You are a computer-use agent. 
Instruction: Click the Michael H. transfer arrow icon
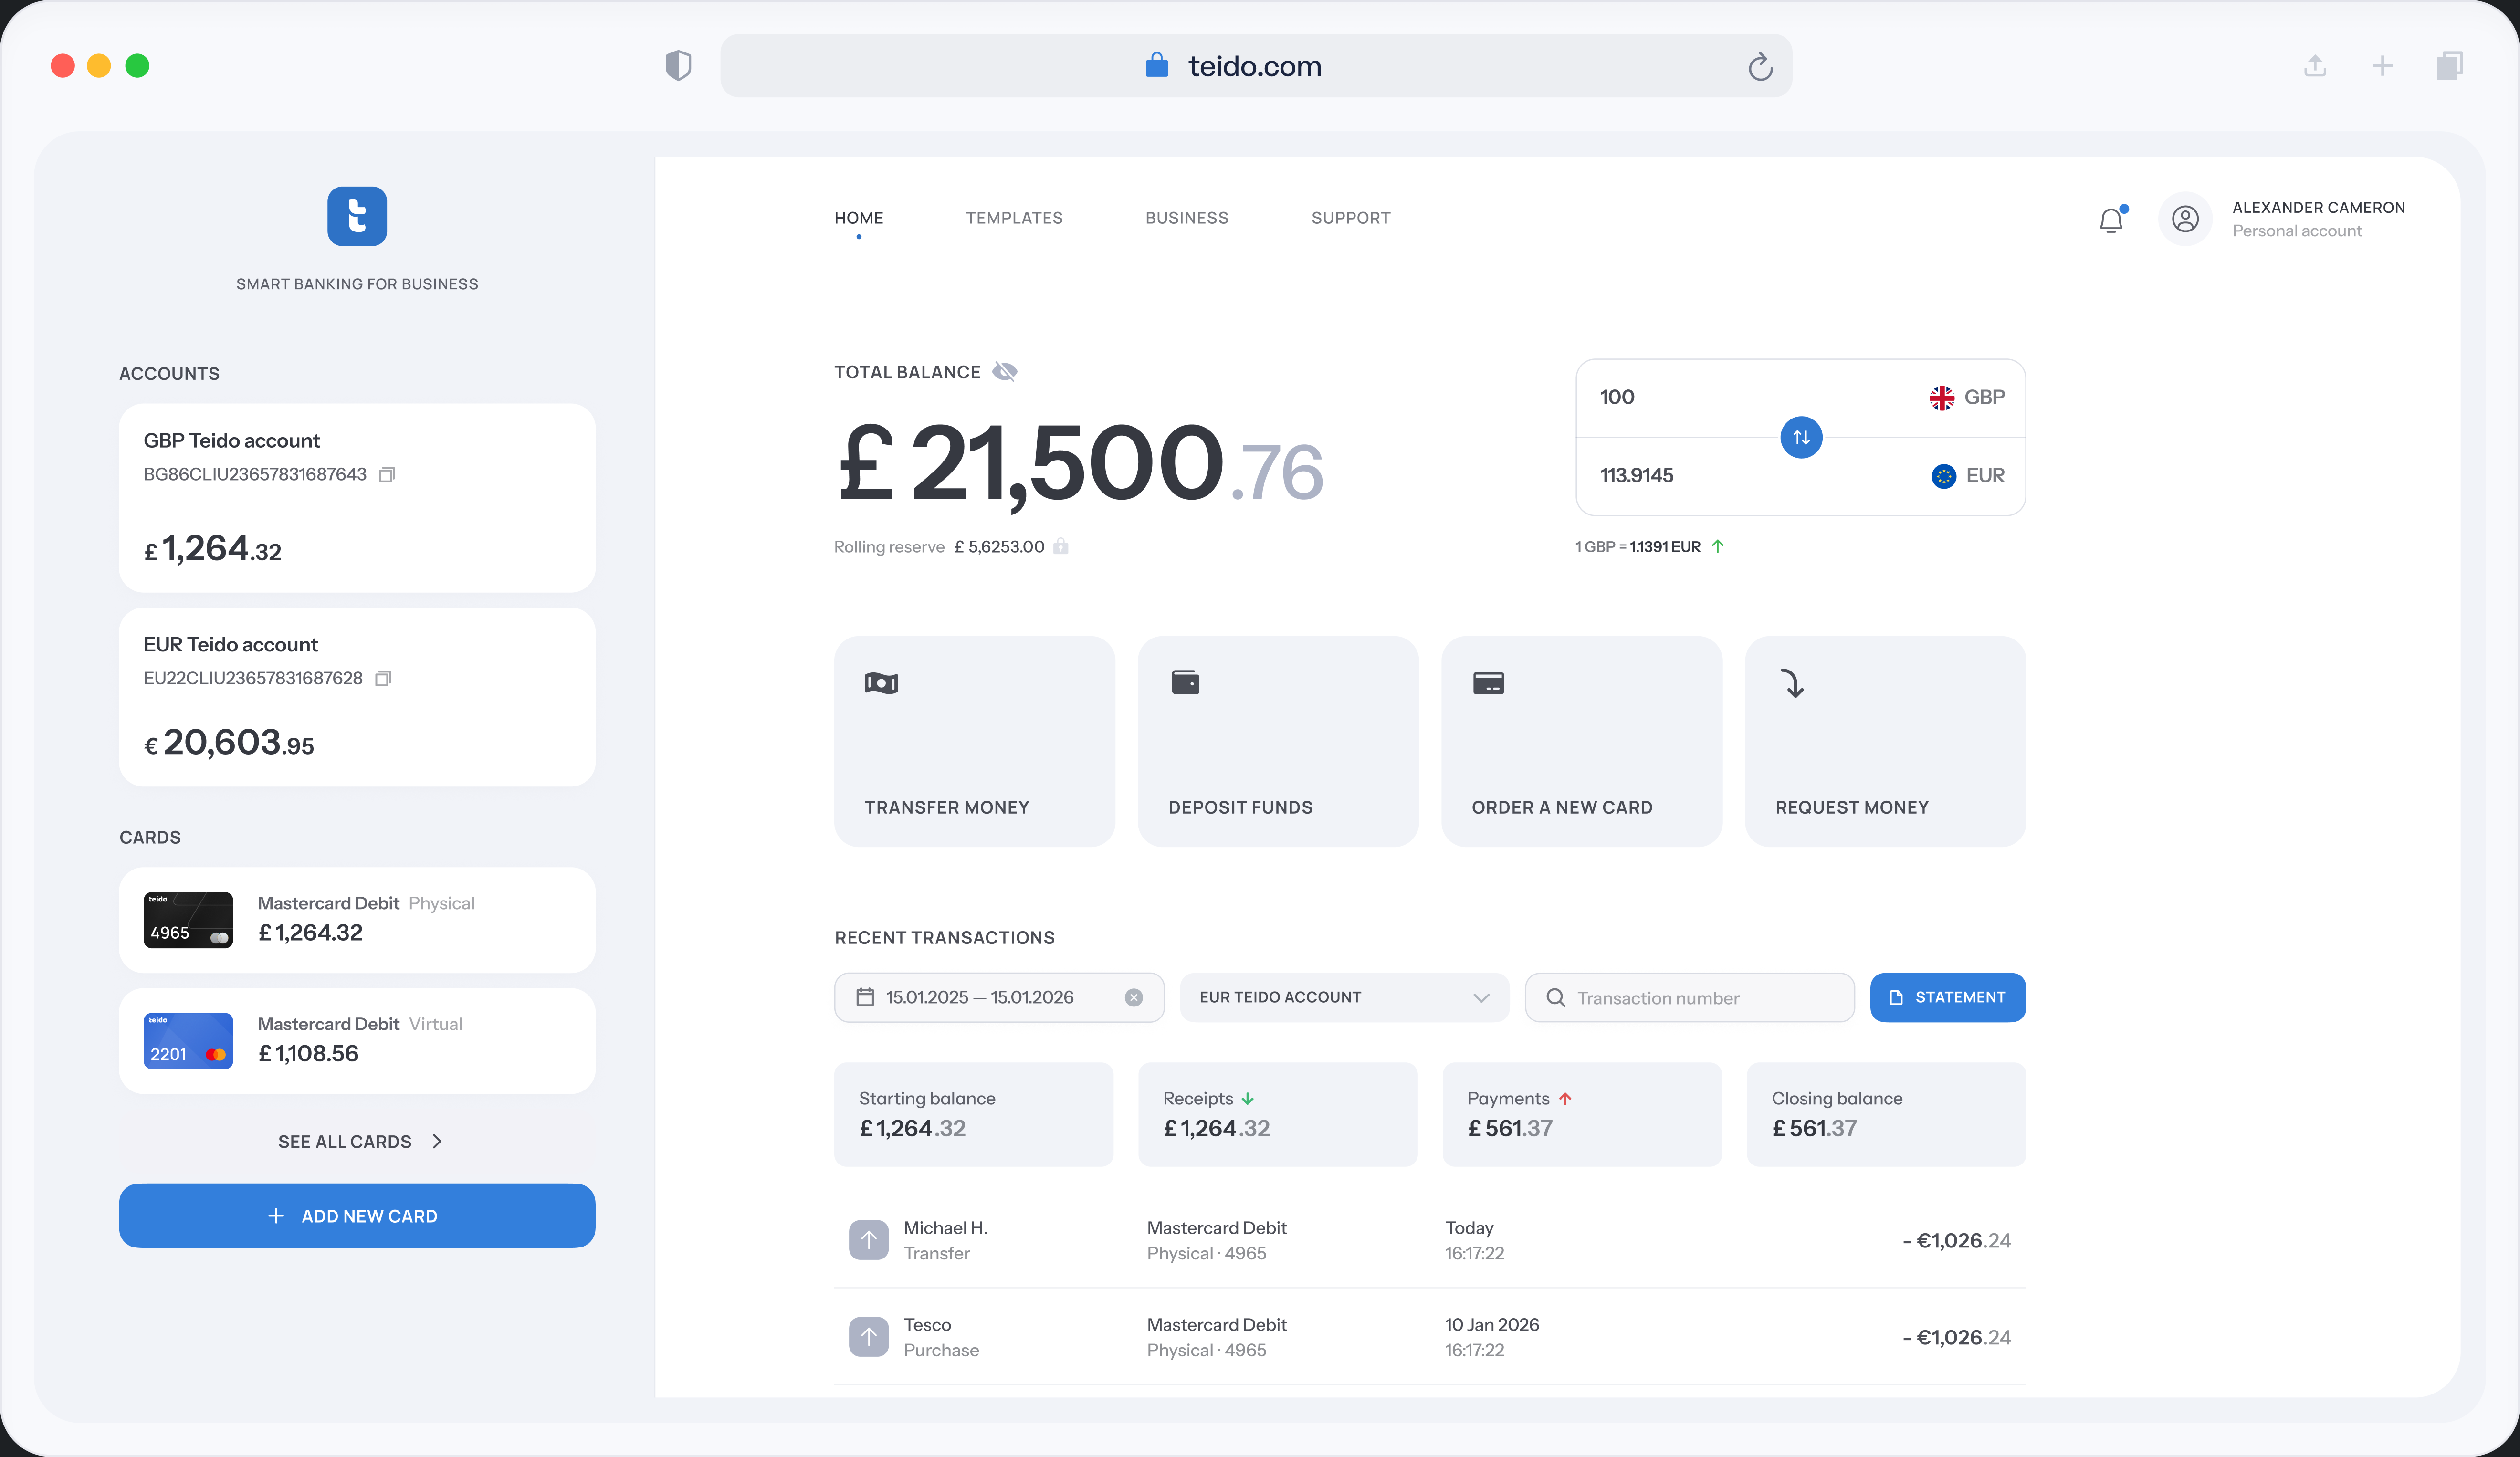pyautogui.click(x=868, y=1240)
